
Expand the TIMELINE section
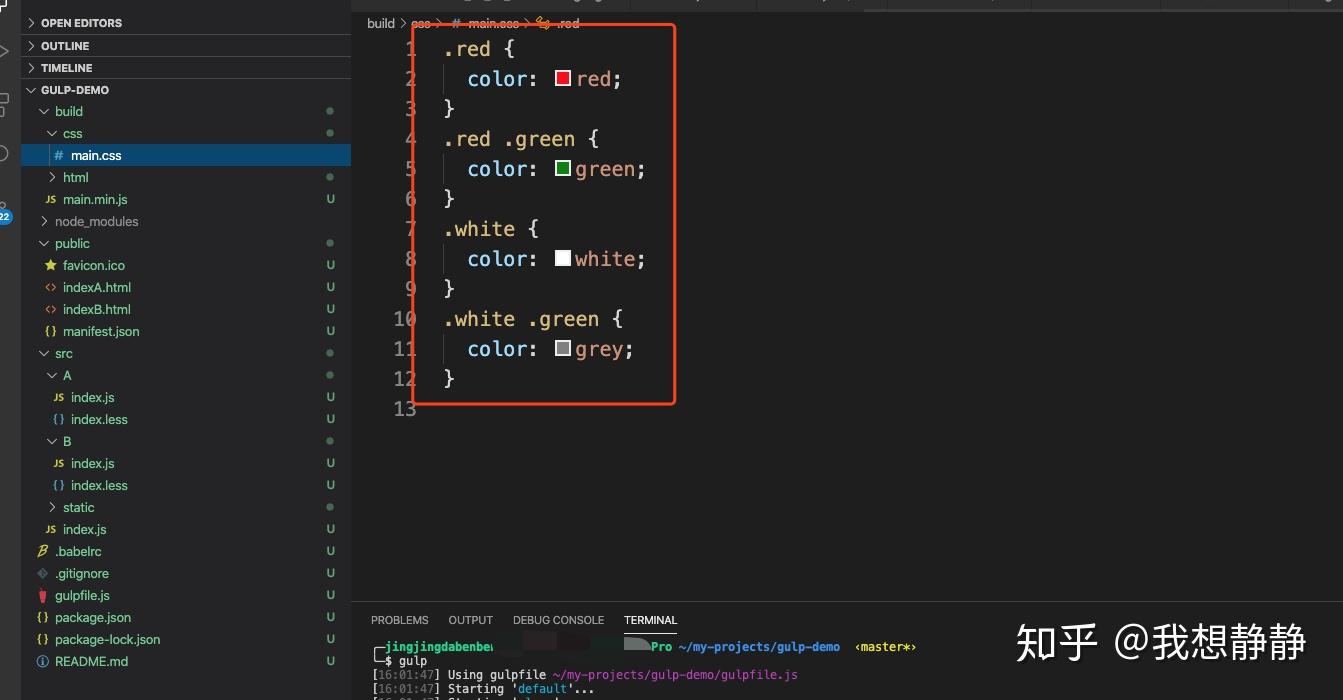tap(66, 67)
